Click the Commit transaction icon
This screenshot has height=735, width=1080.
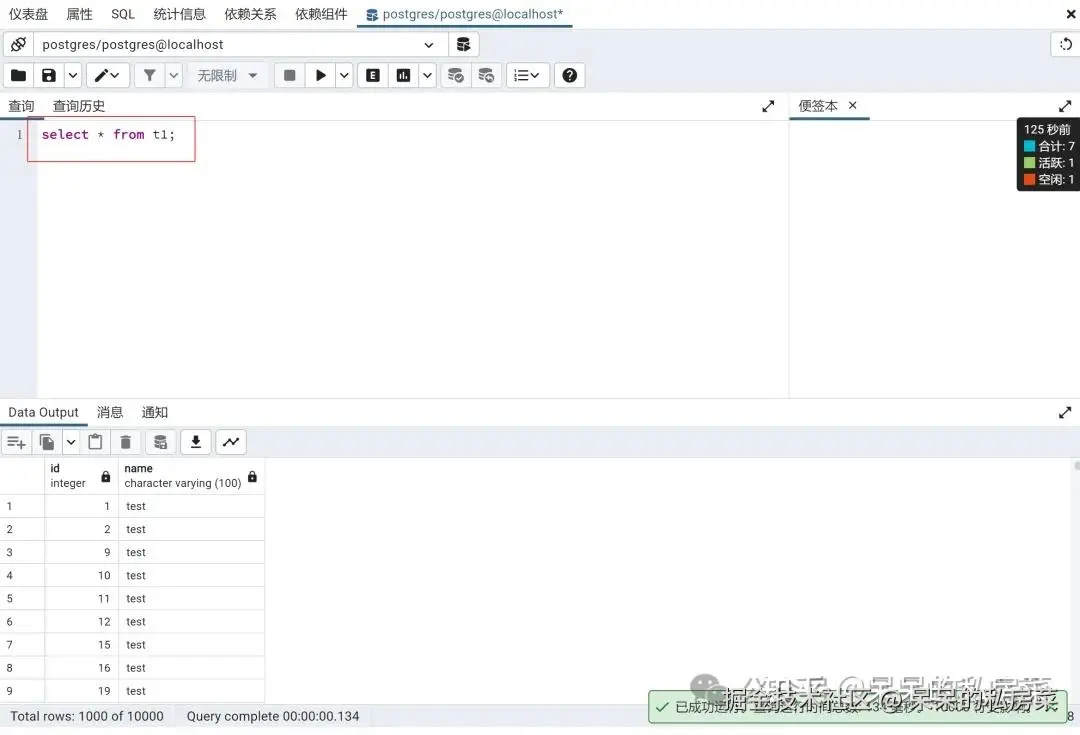pos(455,76)
